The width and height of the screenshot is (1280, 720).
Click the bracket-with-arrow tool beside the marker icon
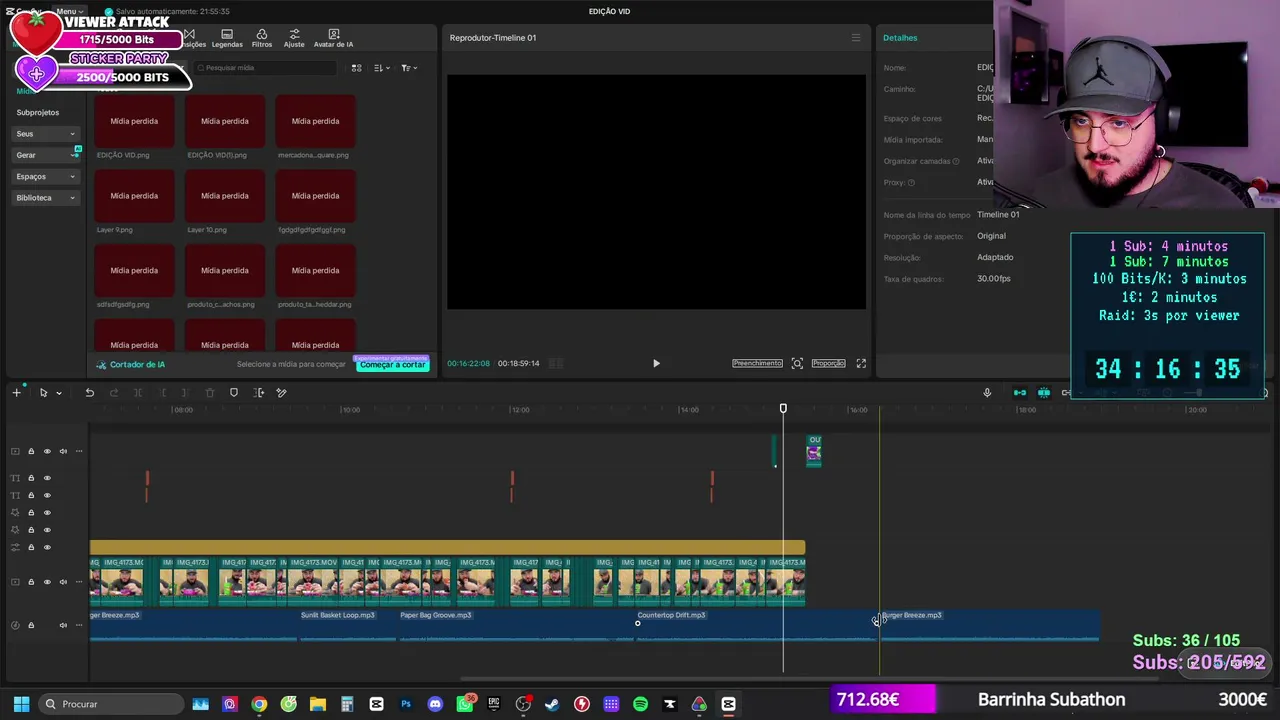[x=259, y=393]
